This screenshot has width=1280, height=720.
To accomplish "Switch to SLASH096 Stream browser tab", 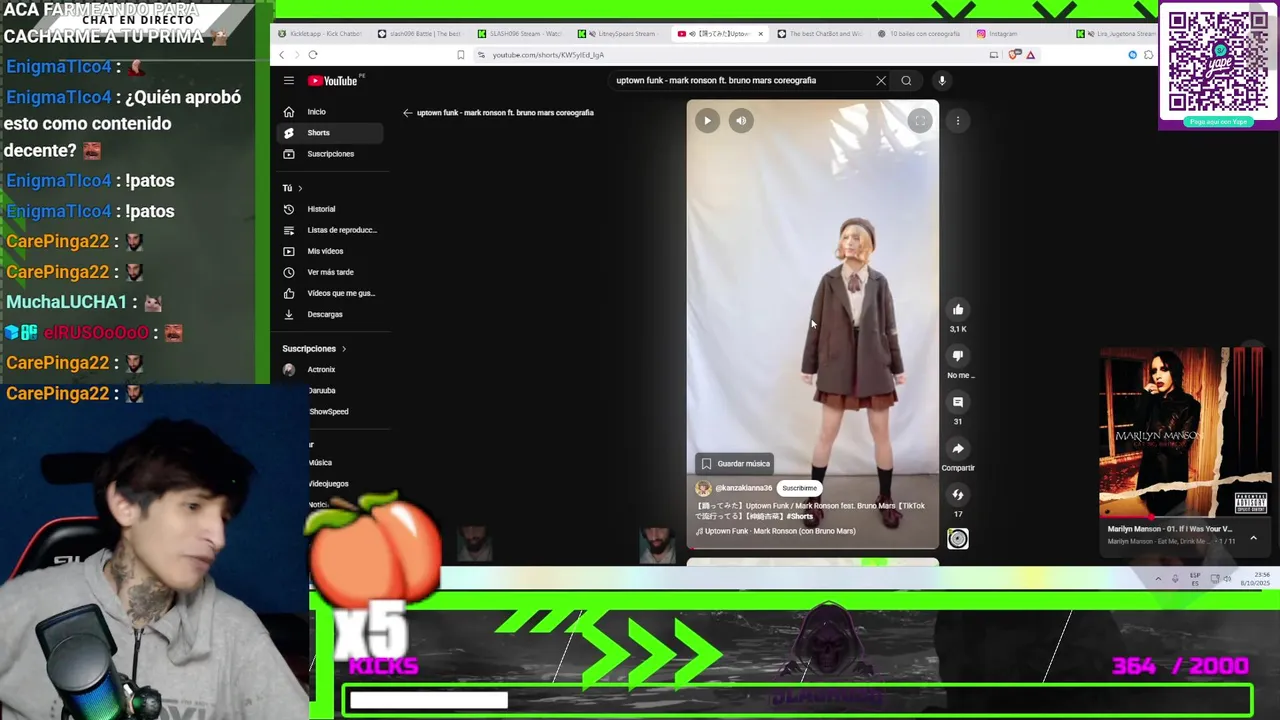I will 520,34.
